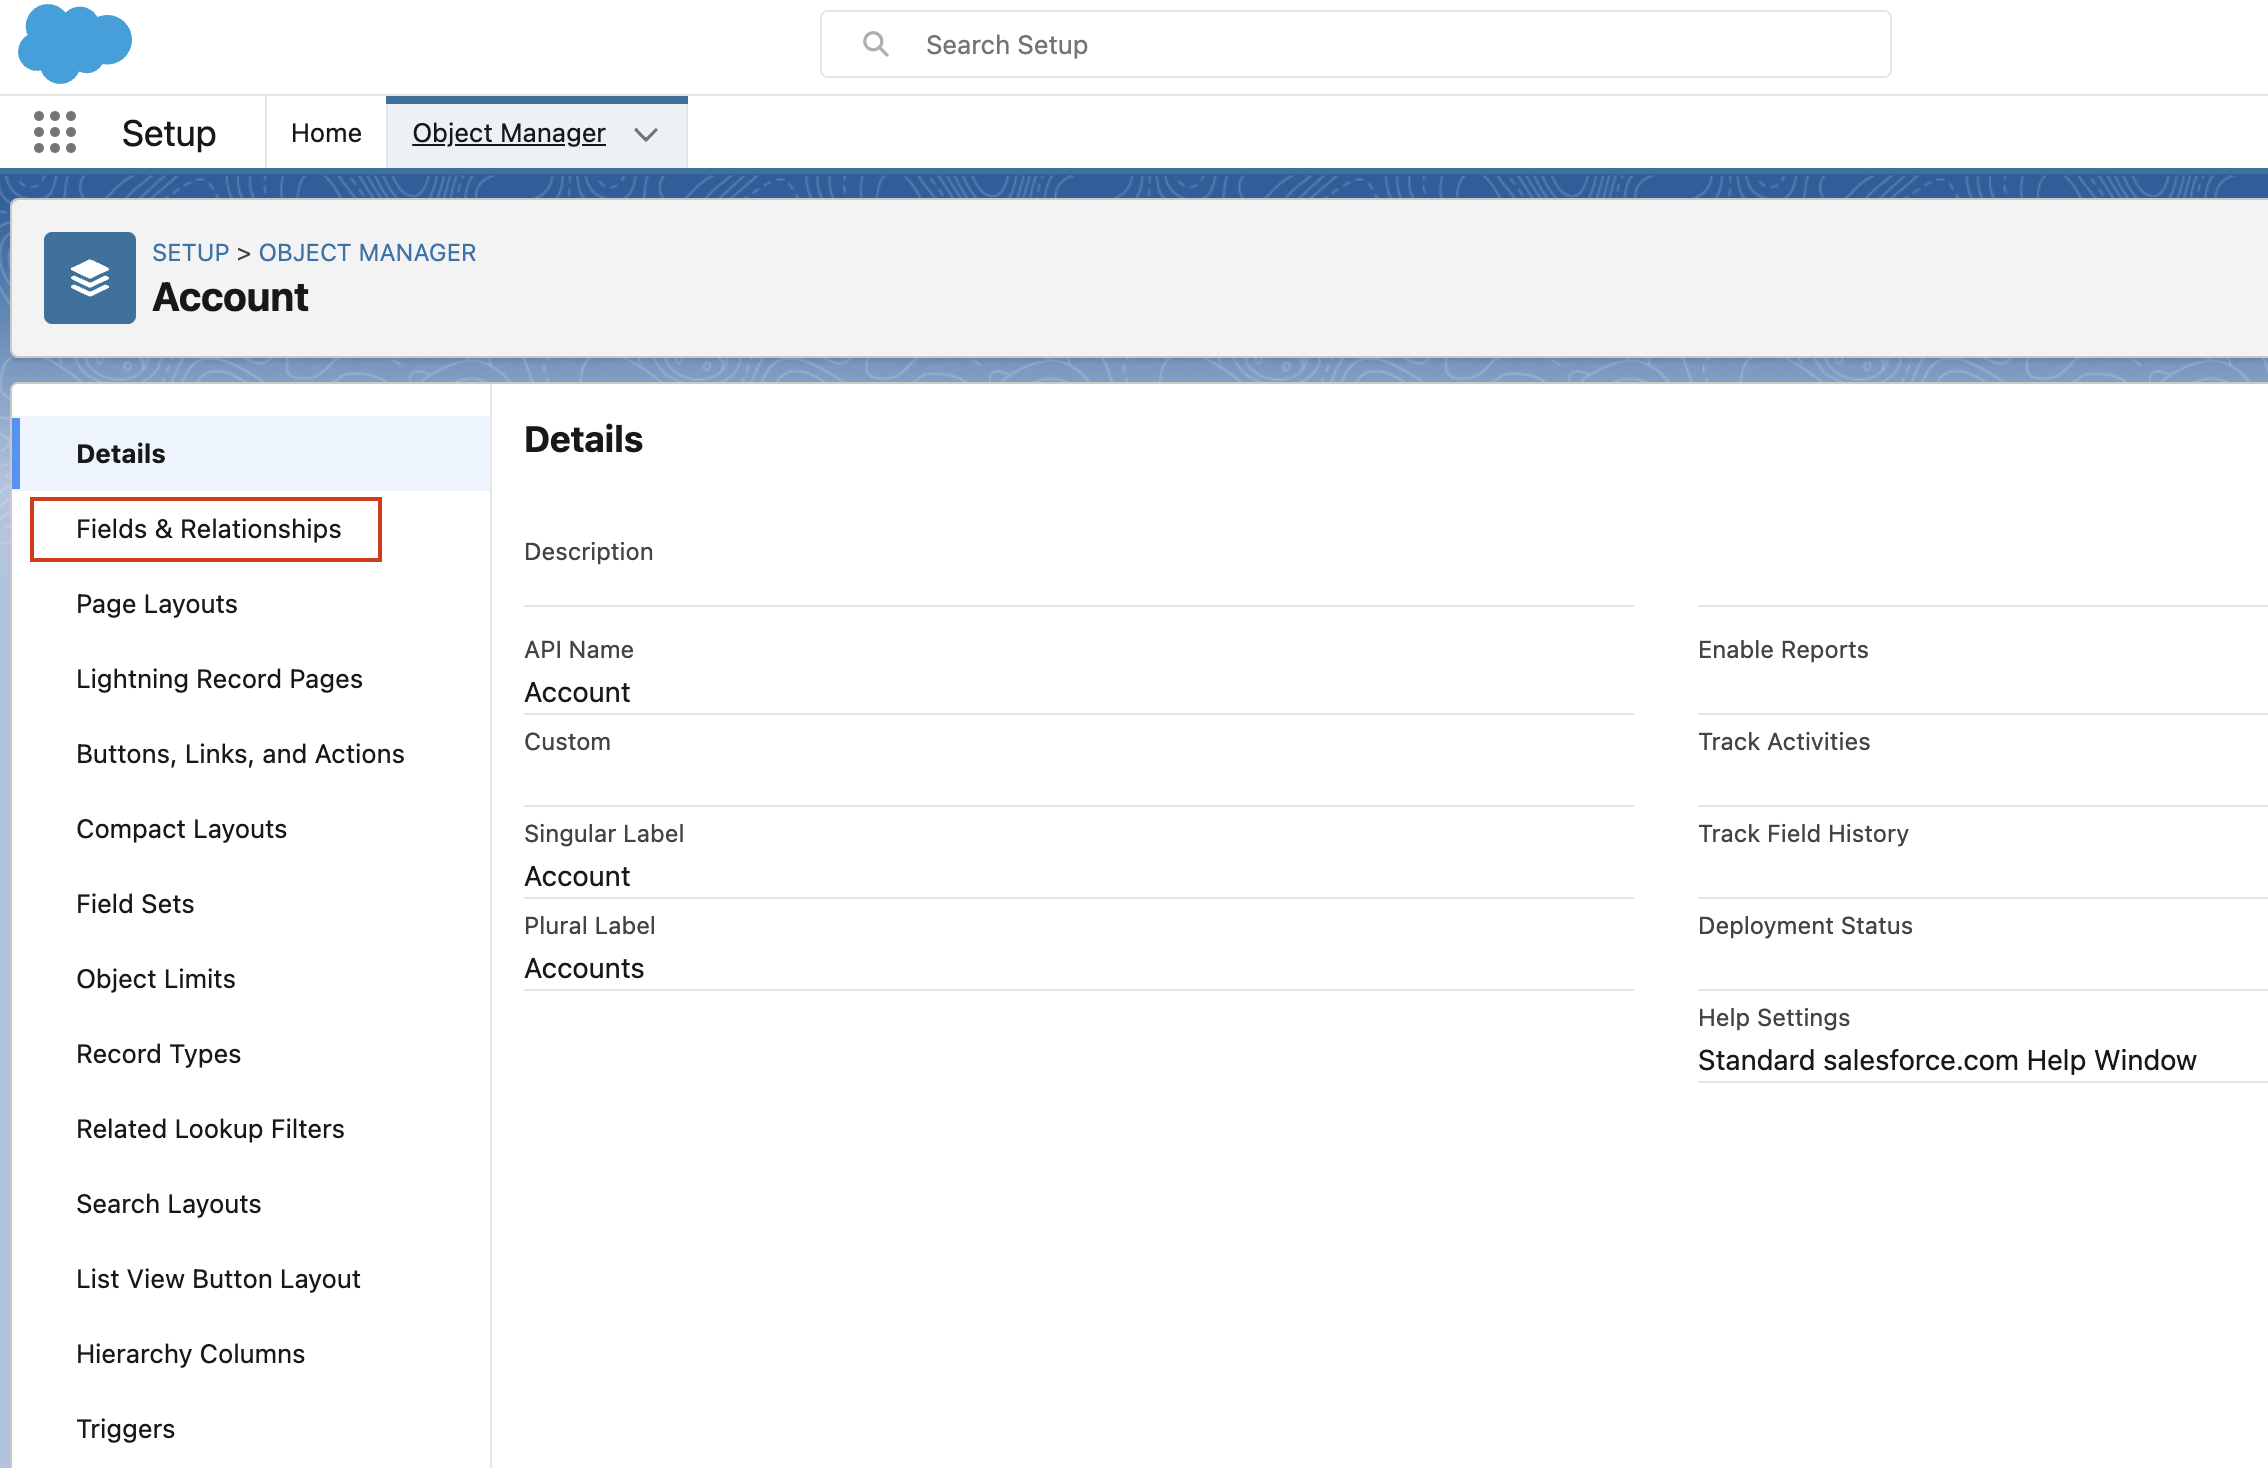This screenshot has width=2268, height=1468.
Task: Select Hierarchy Columns in sidebar
Action: tap(190, 1354)
